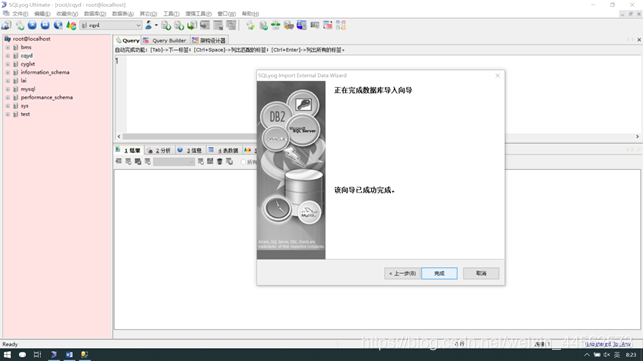
Task: Expand the information_schema database node
Action: point(7,72)
